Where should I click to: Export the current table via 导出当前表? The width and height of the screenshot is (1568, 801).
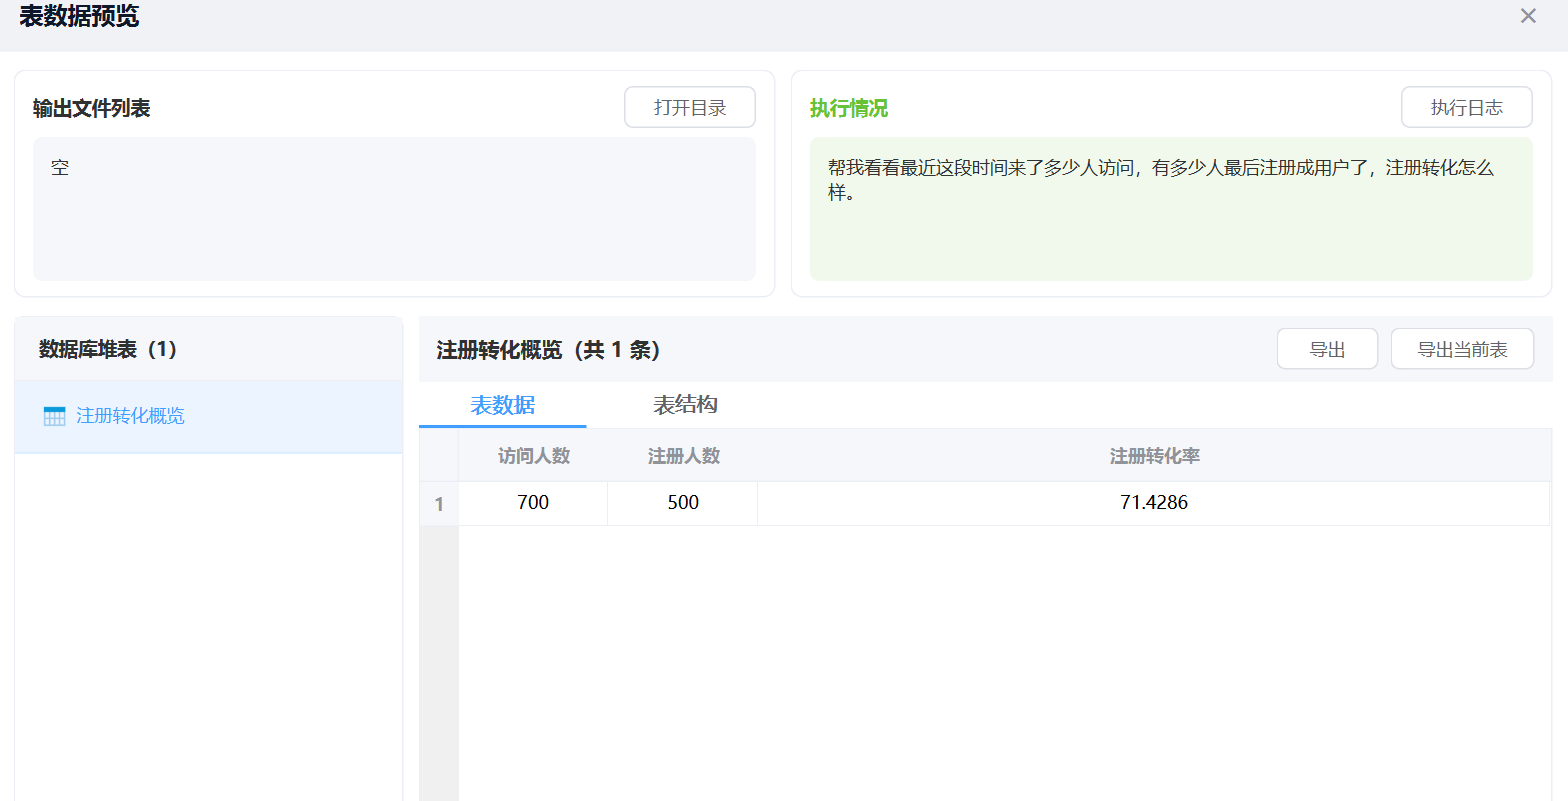point(1462,349)
